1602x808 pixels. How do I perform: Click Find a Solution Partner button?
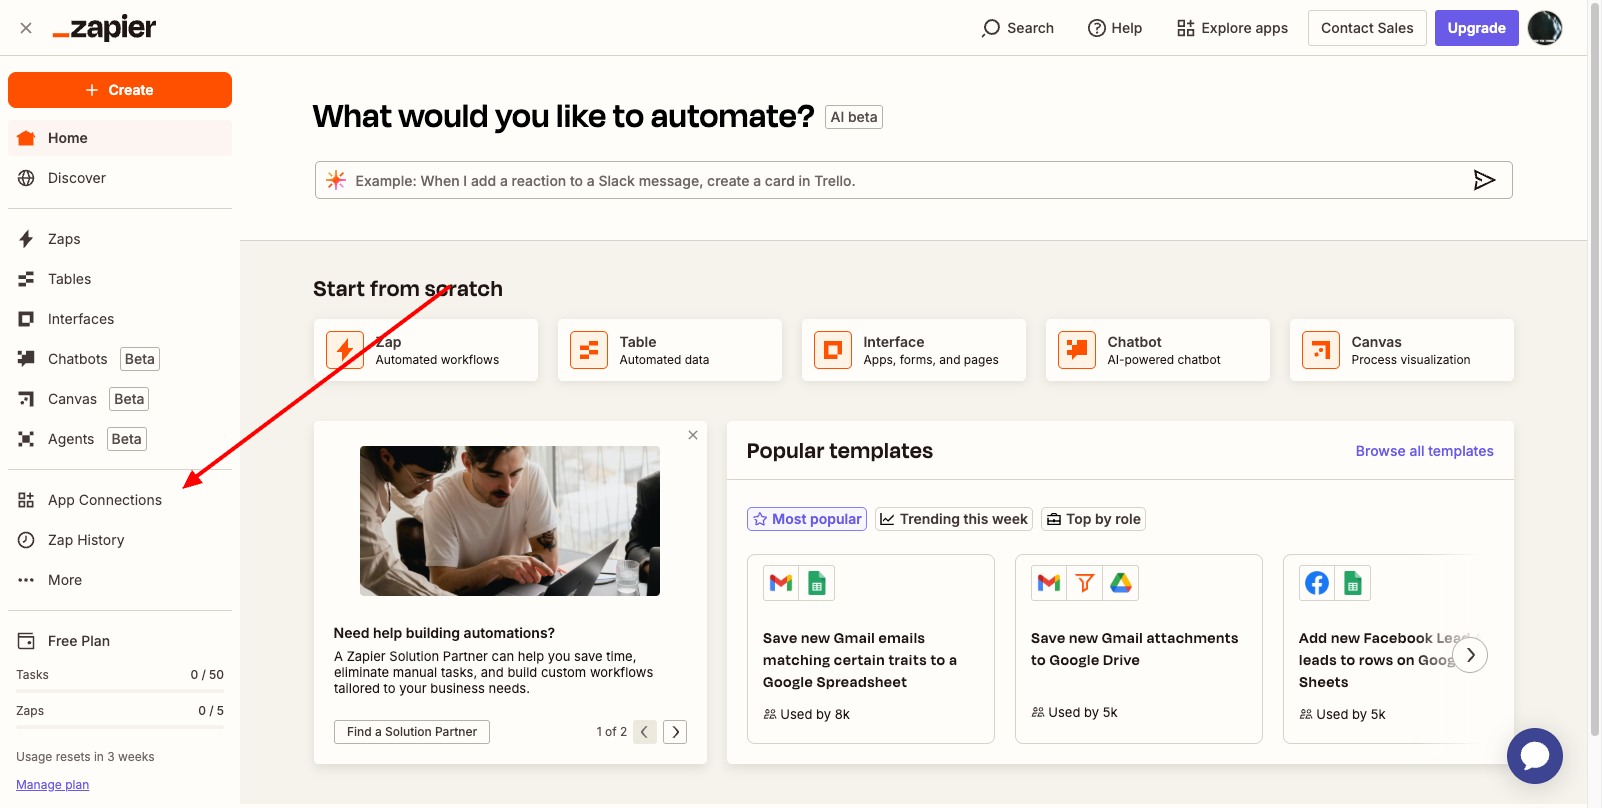tap(412, 732)
